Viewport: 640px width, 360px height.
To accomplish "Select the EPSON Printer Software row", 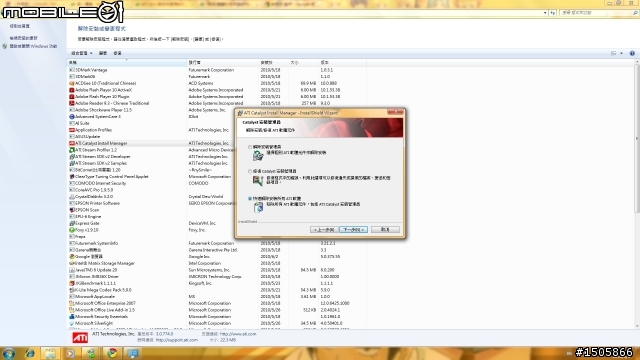I will (217, 203).
